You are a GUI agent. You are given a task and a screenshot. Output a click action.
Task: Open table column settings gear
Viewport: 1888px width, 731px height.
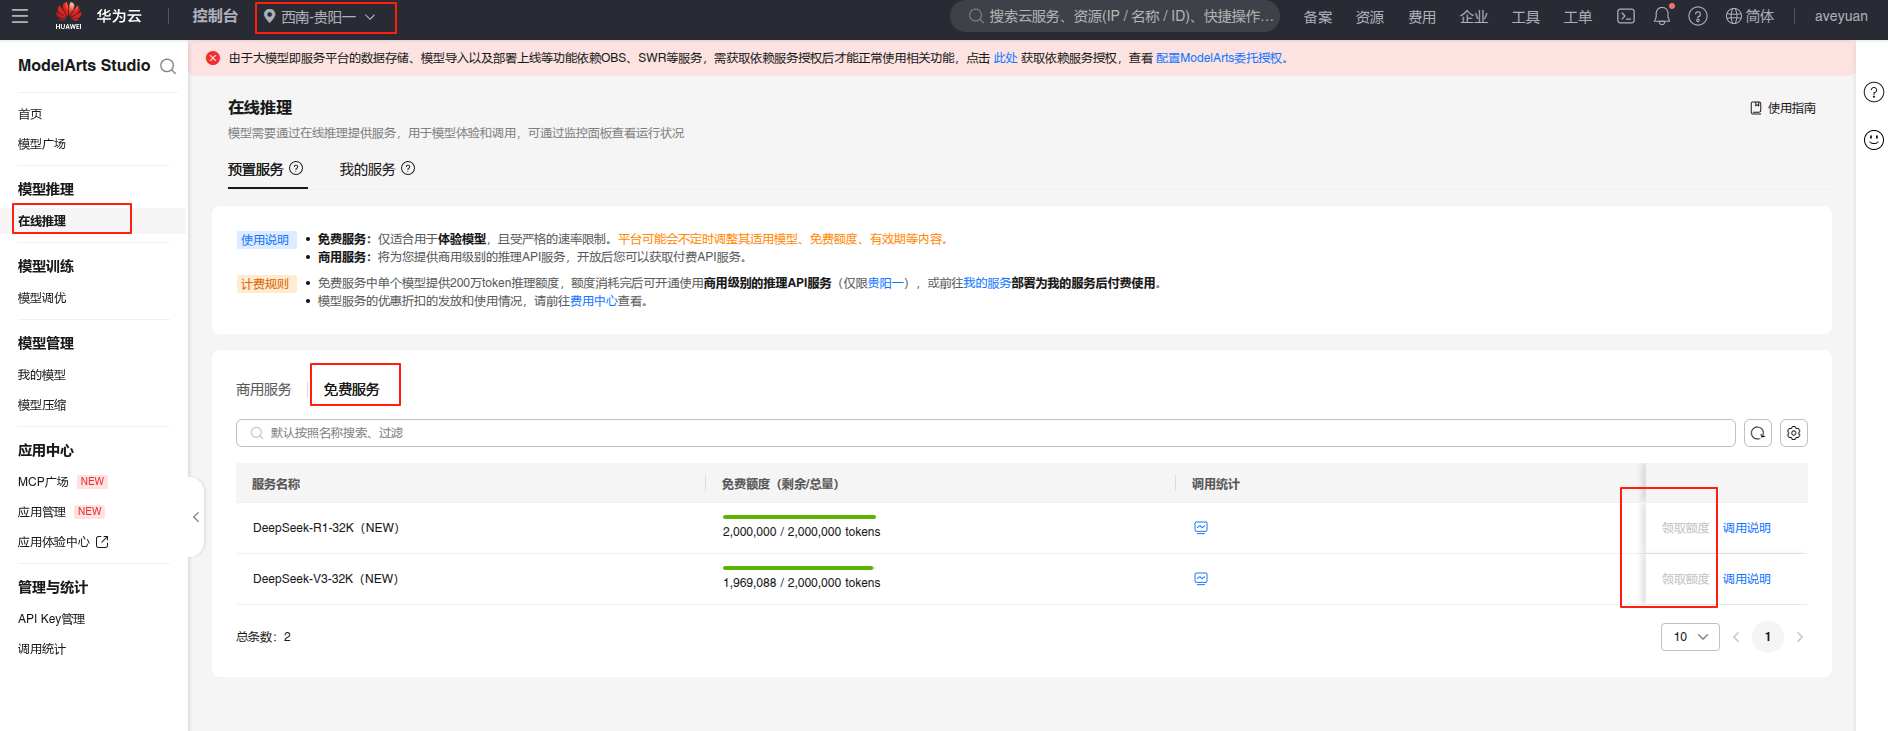point(1794,433)
